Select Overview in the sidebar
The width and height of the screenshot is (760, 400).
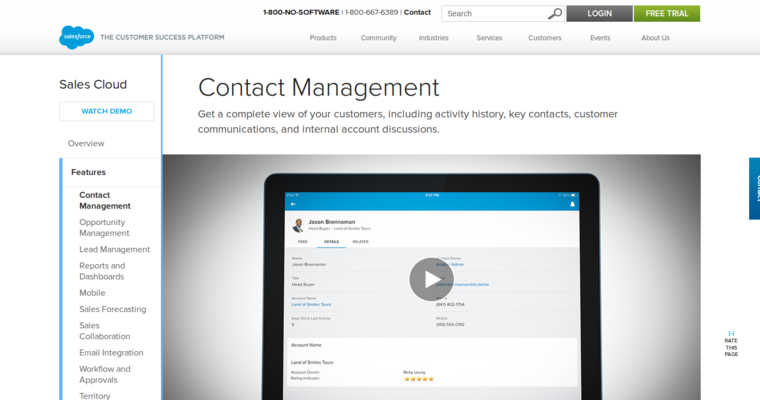coord(86,143)
